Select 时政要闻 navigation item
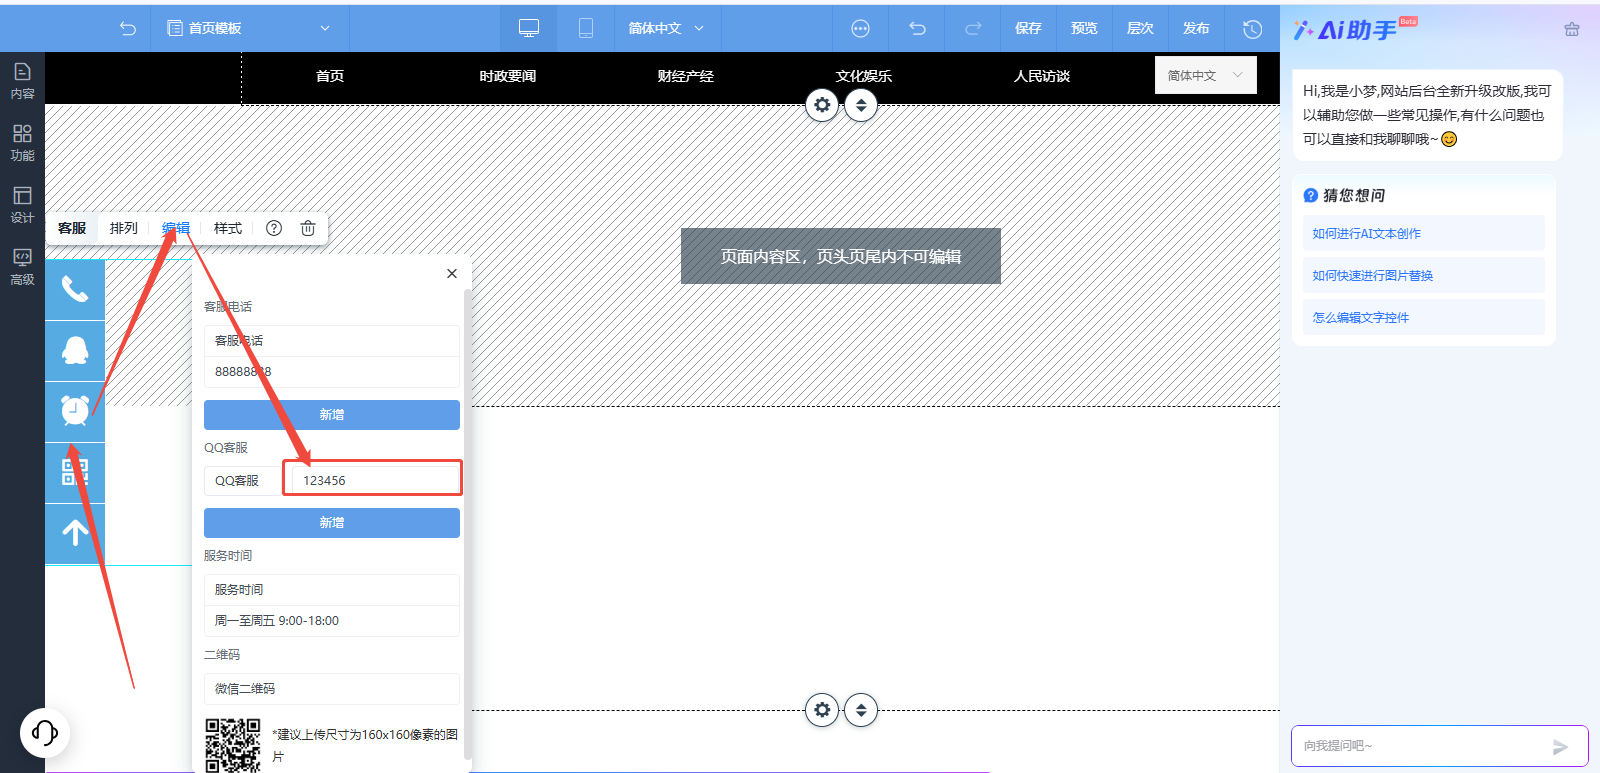 (508, 76)
